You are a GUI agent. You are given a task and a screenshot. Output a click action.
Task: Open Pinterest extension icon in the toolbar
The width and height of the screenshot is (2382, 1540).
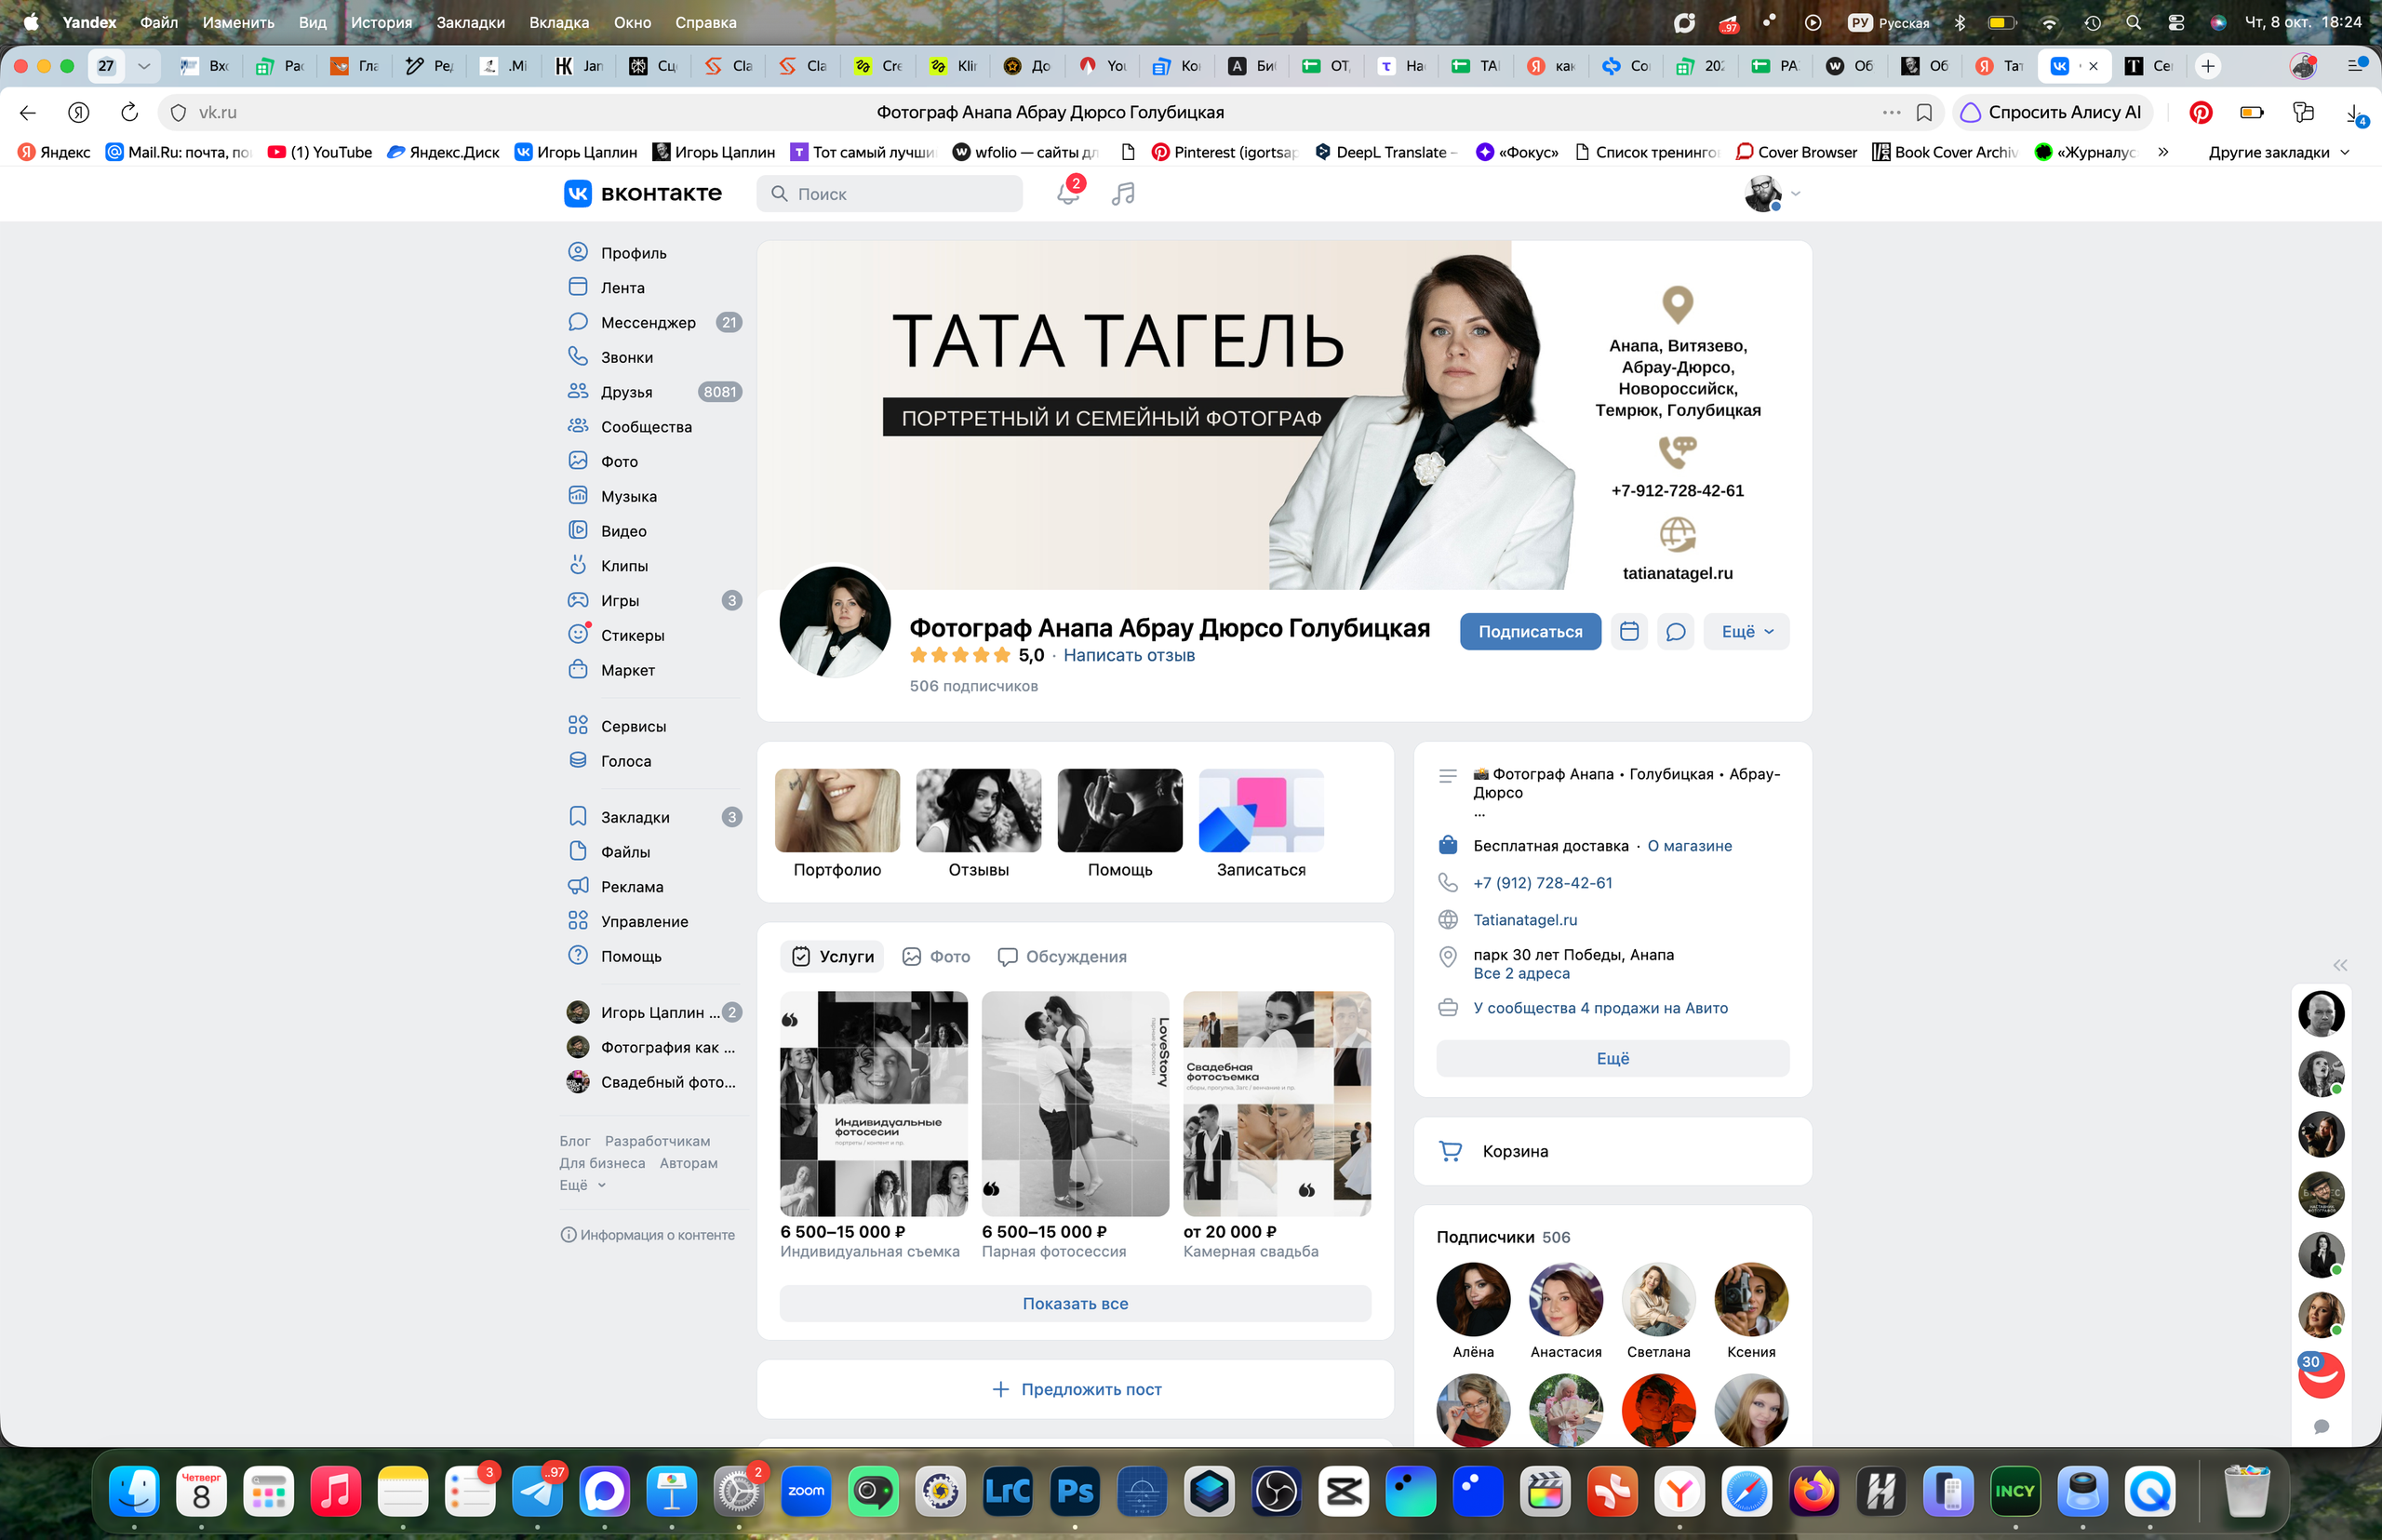click(x=2201, y=112)
